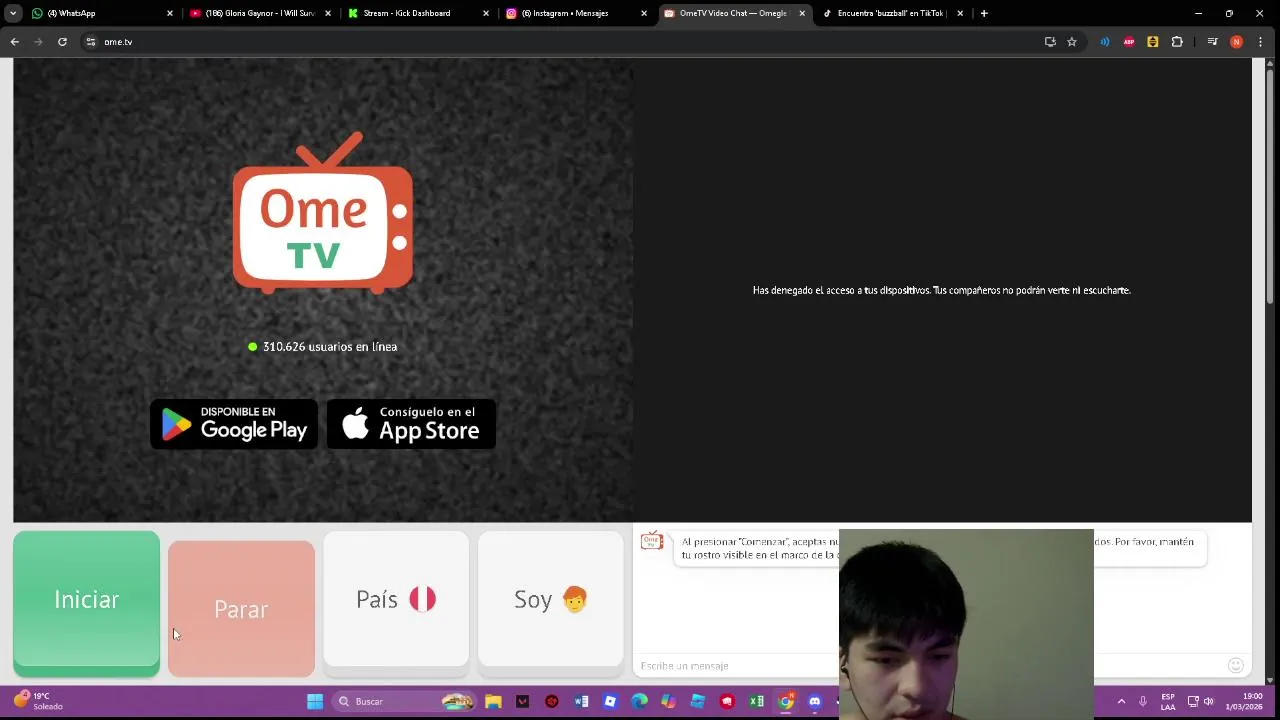Click the install app icon
1280x720 pixels.
coord(1050,42)
